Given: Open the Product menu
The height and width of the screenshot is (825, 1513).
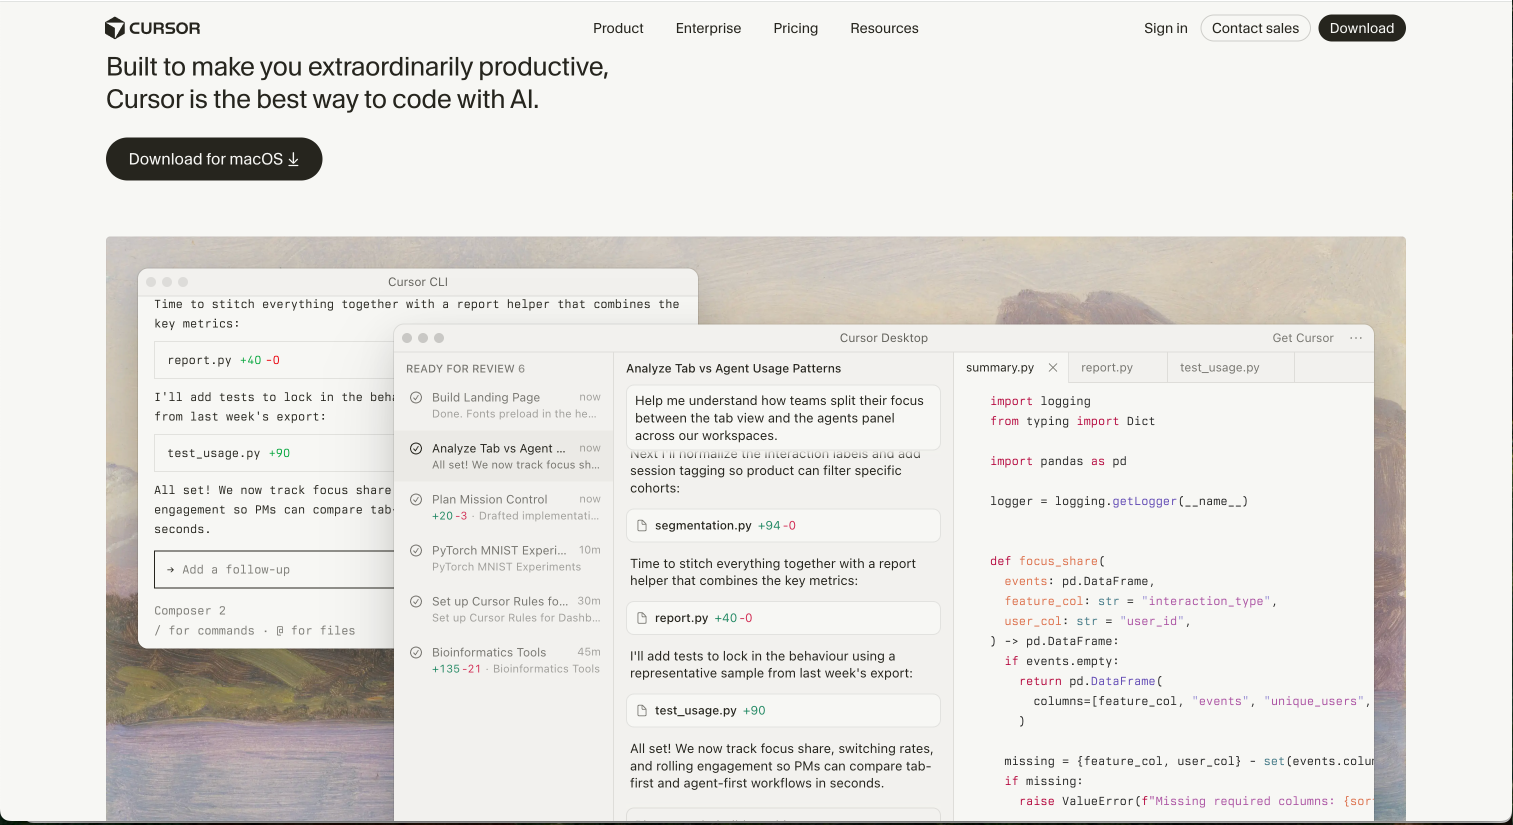Looking at the screenshot, I should [x=618, y=28].
